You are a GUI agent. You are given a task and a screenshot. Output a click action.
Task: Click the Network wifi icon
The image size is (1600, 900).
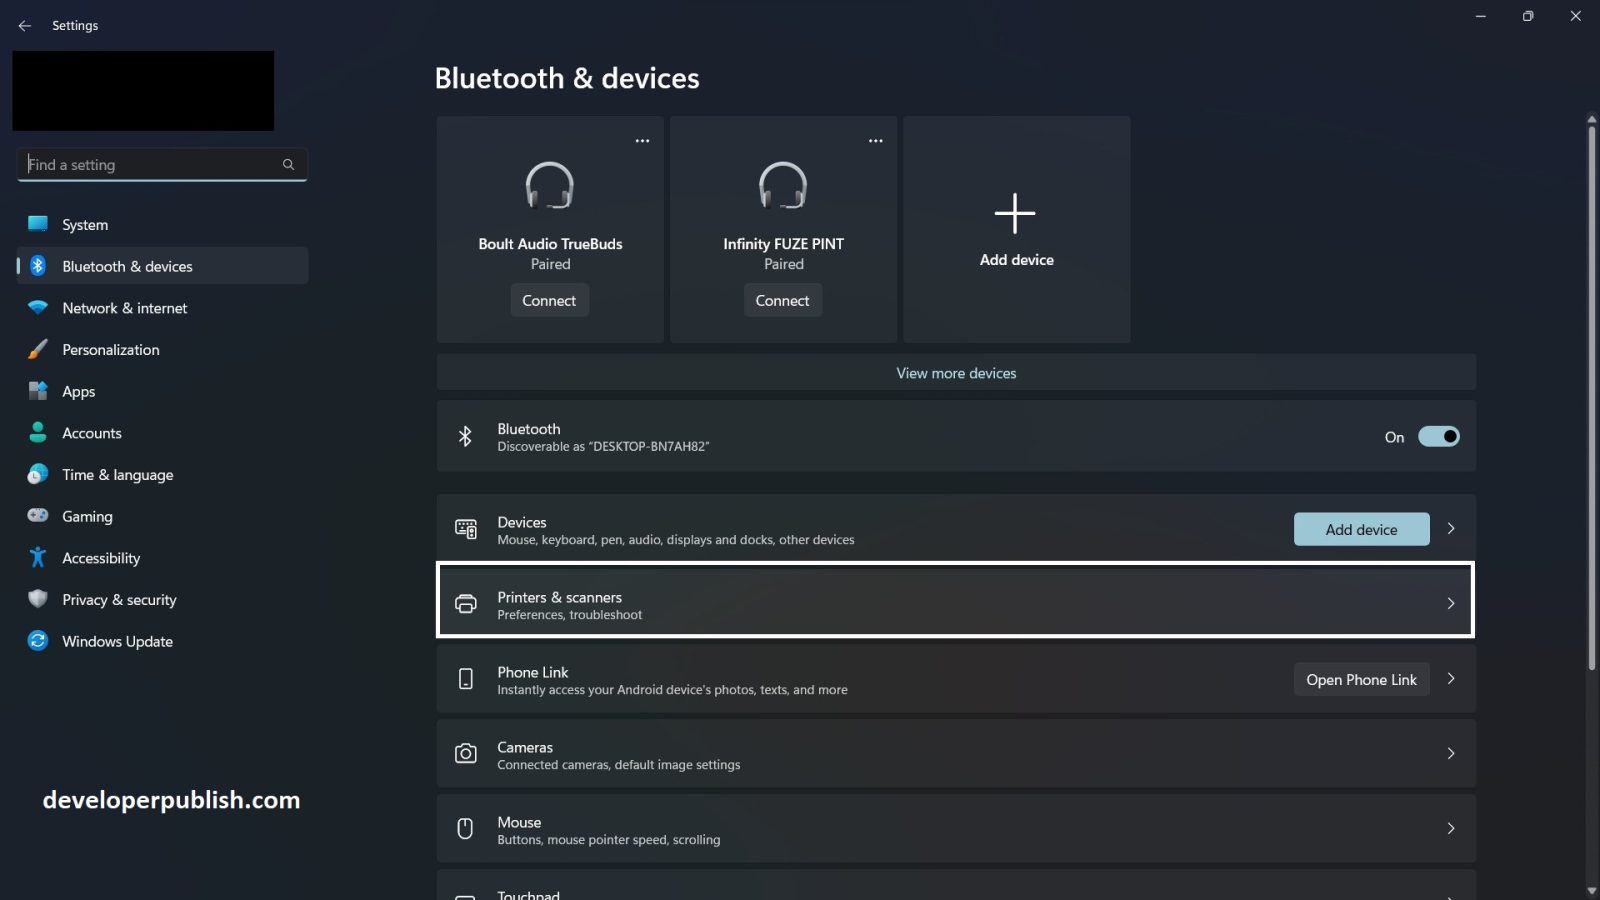pyautogui.click(x=38, y=307)
